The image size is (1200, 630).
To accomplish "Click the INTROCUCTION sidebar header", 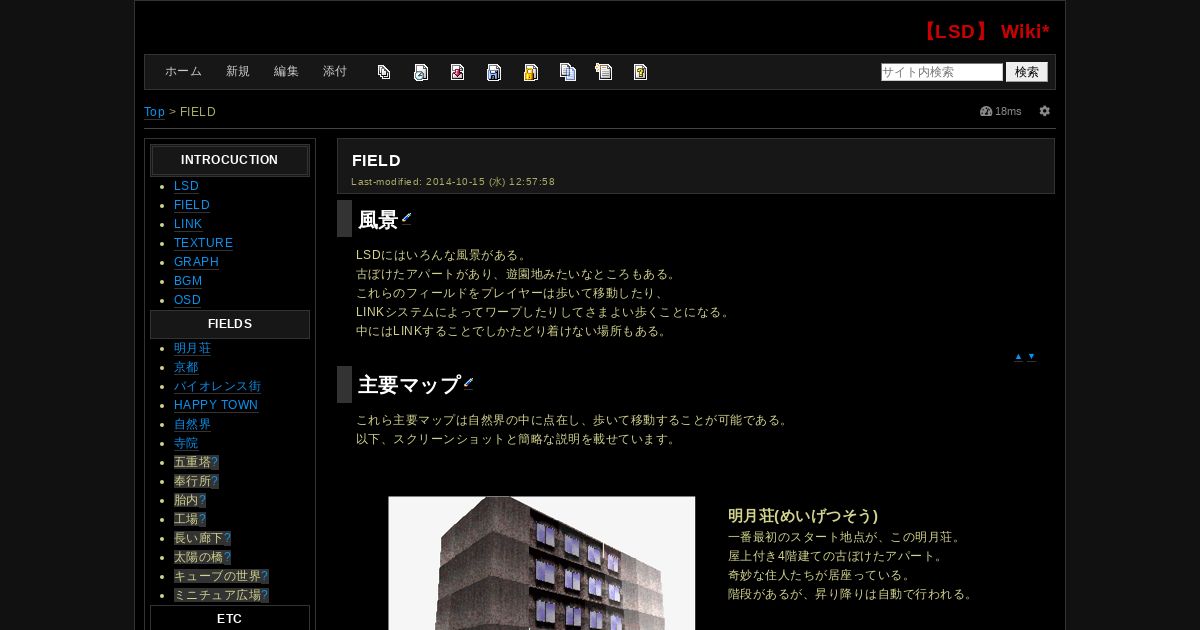I will pyautogui.click(x=230, y=160).
